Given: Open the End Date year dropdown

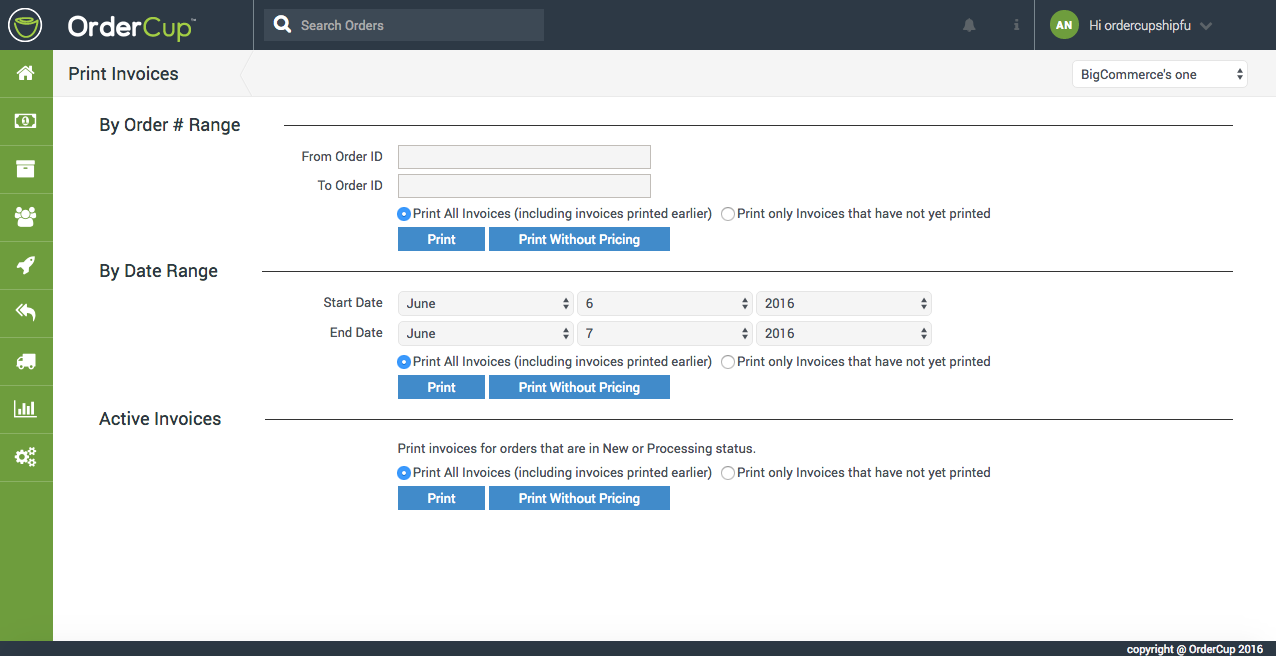Looking at the screenshot, I should tap(843, 333).
